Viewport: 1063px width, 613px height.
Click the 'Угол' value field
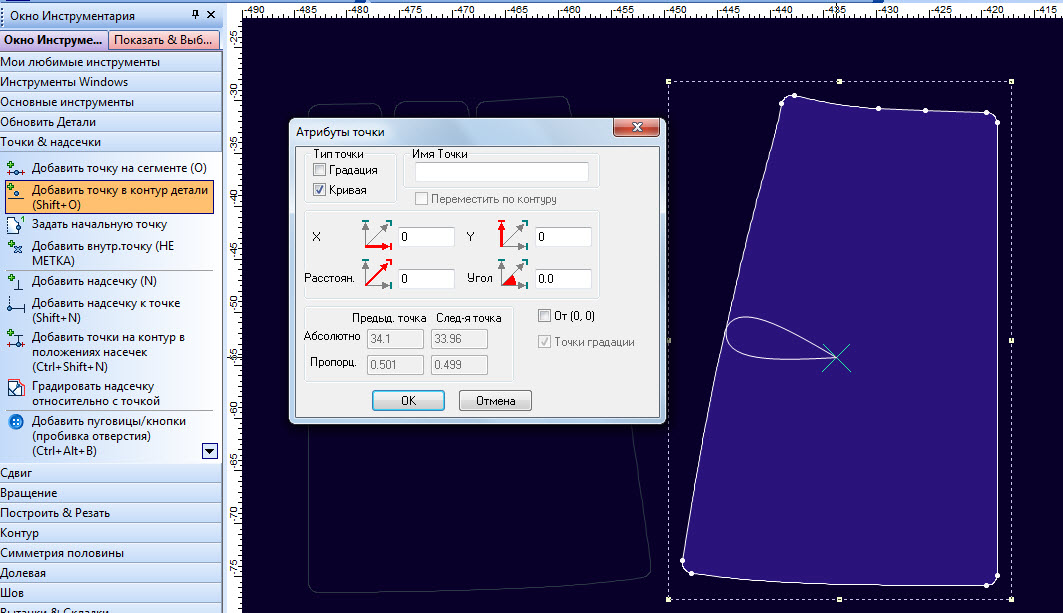click(563, 279)
